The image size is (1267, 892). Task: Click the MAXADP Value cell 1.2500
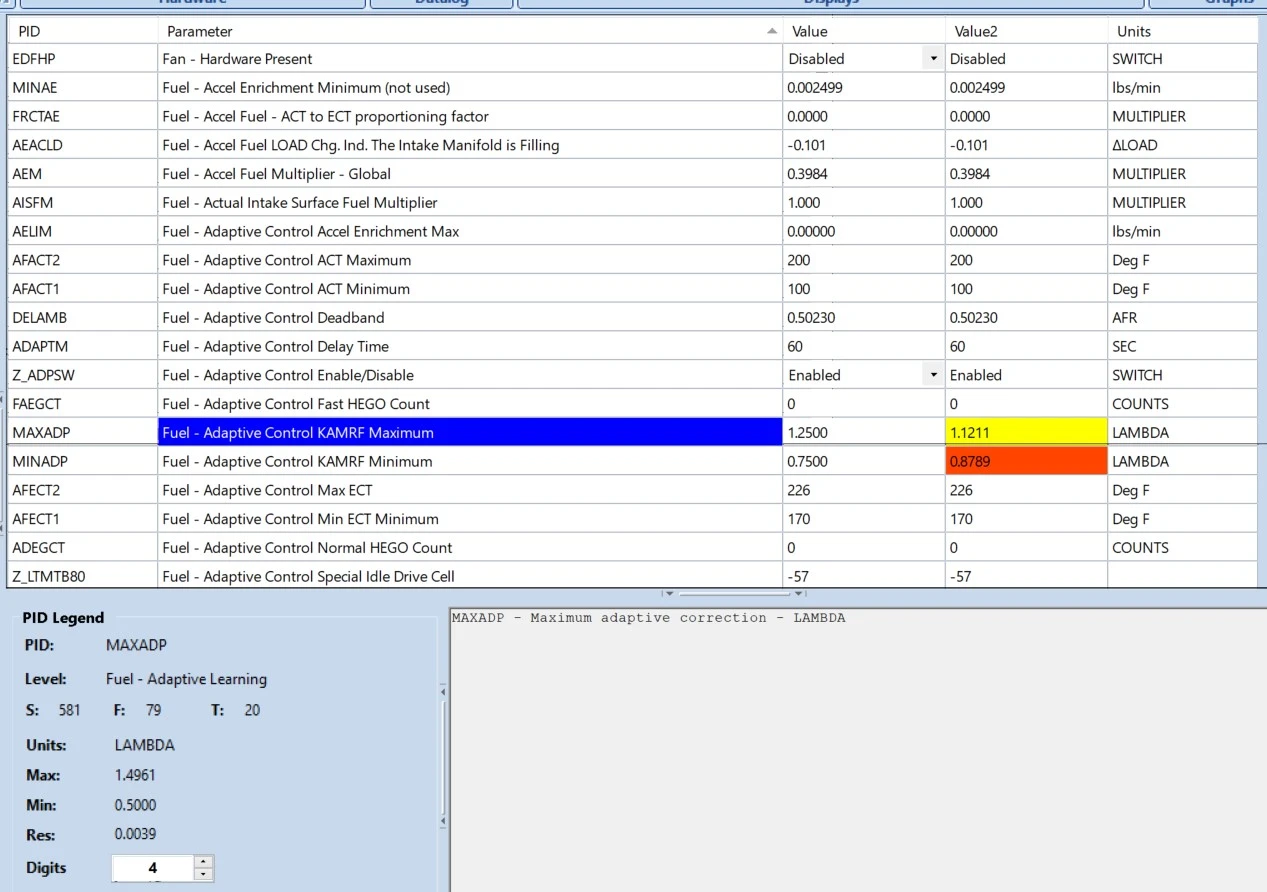[864, 433]
